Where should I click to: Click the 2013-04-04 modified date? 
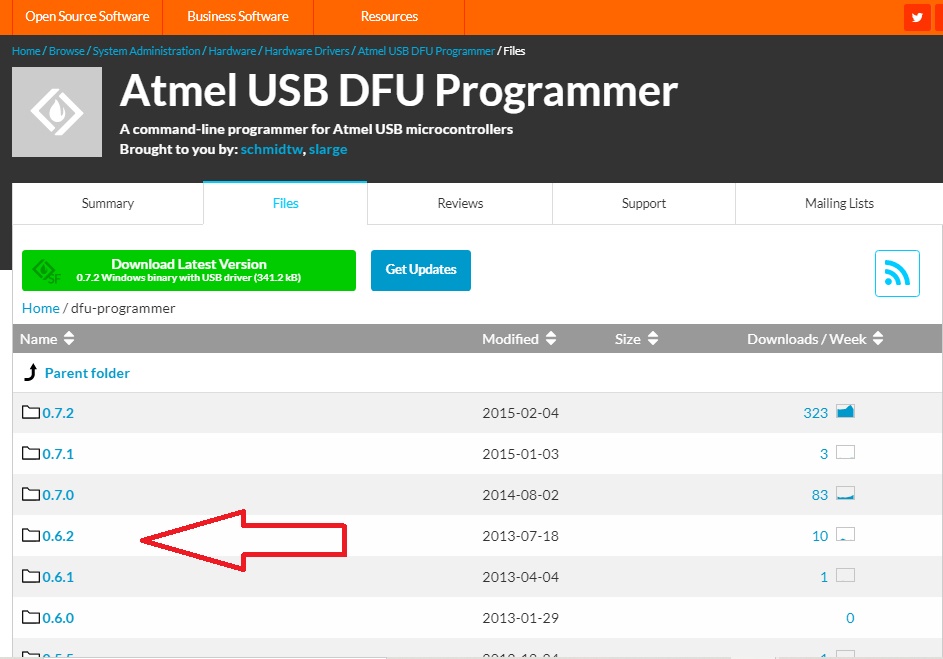(x=520, y=577)
